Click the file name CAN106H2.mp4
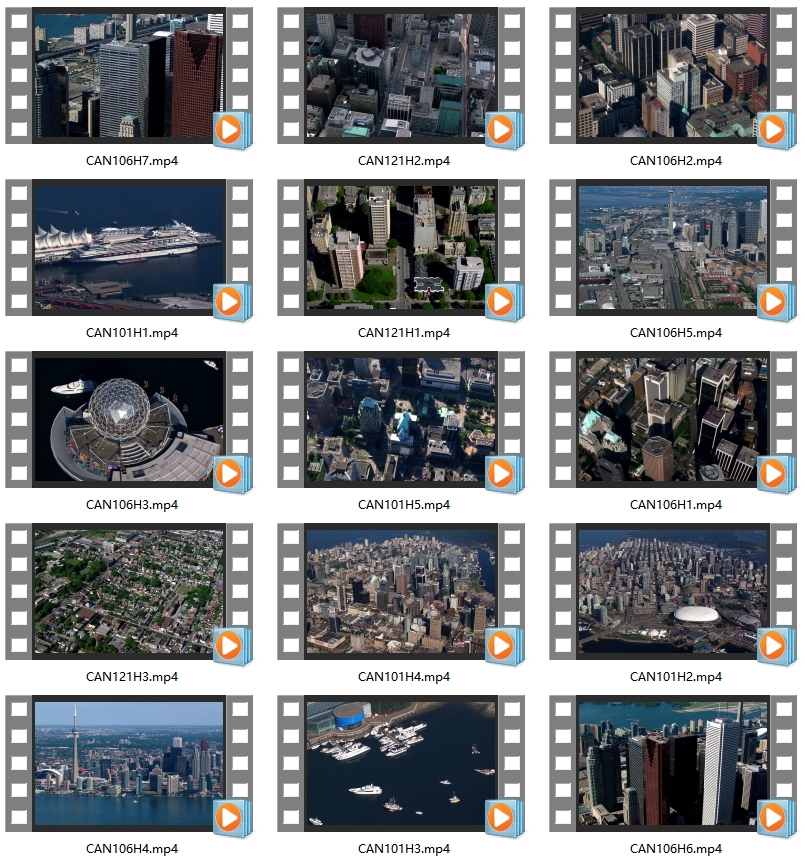This screenshot has height=866, width=805. point(676,161)
